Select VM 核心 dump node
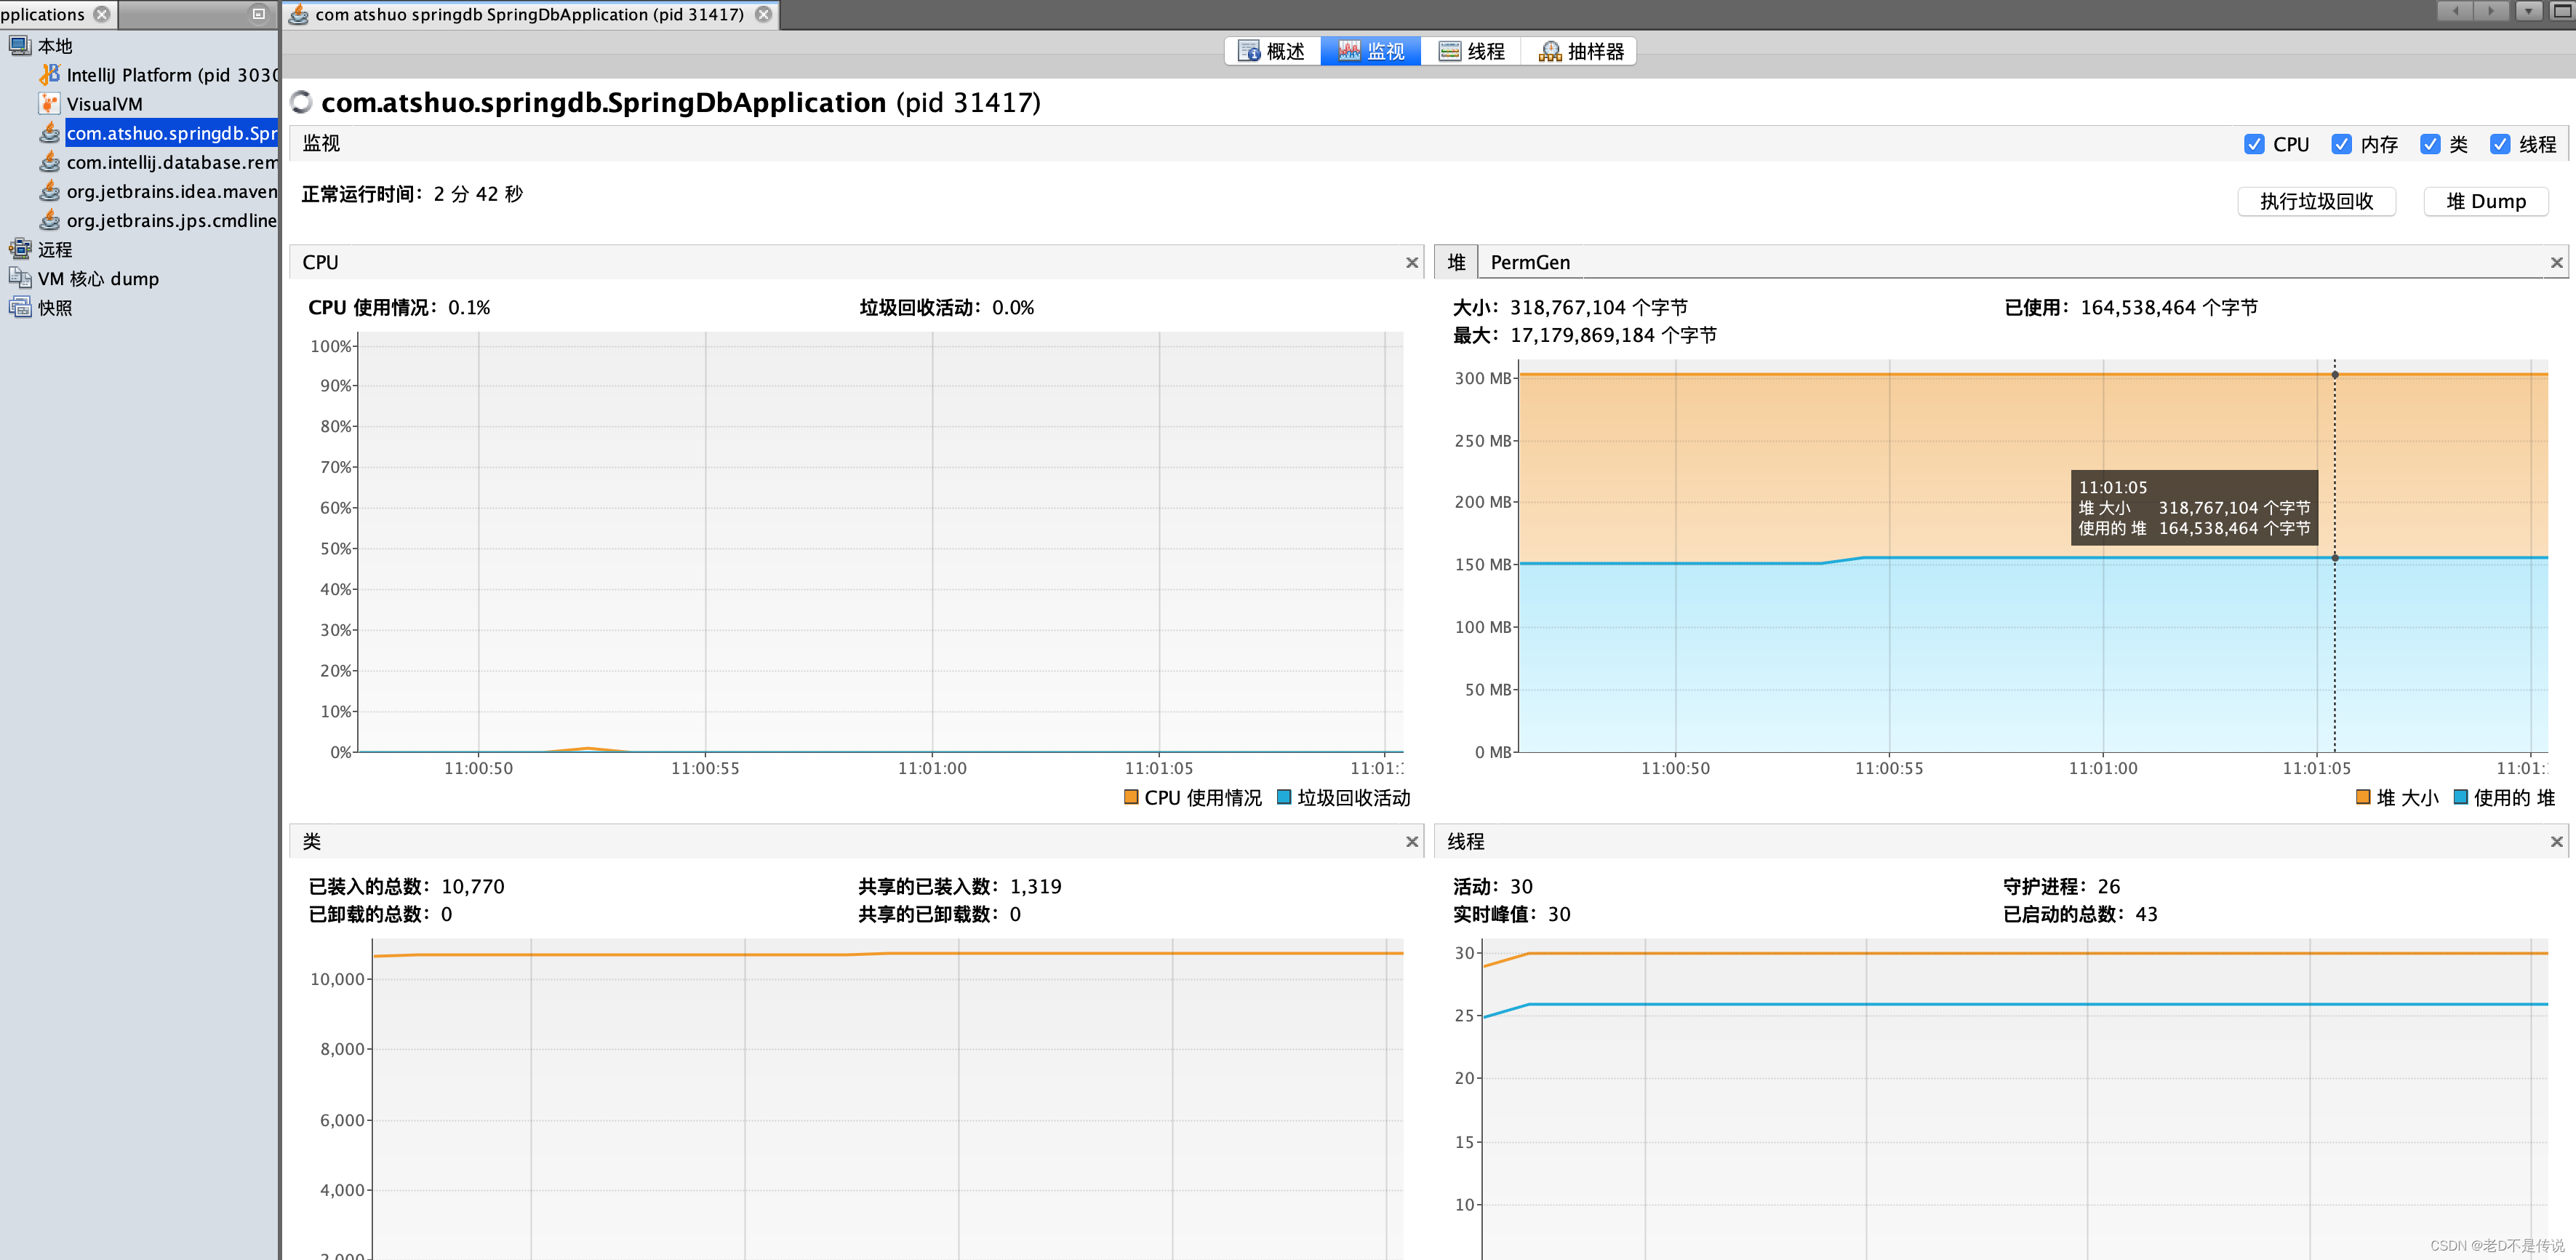Image resolution: width=2576 pixels, height=1260 pixels. coord(98,278)
